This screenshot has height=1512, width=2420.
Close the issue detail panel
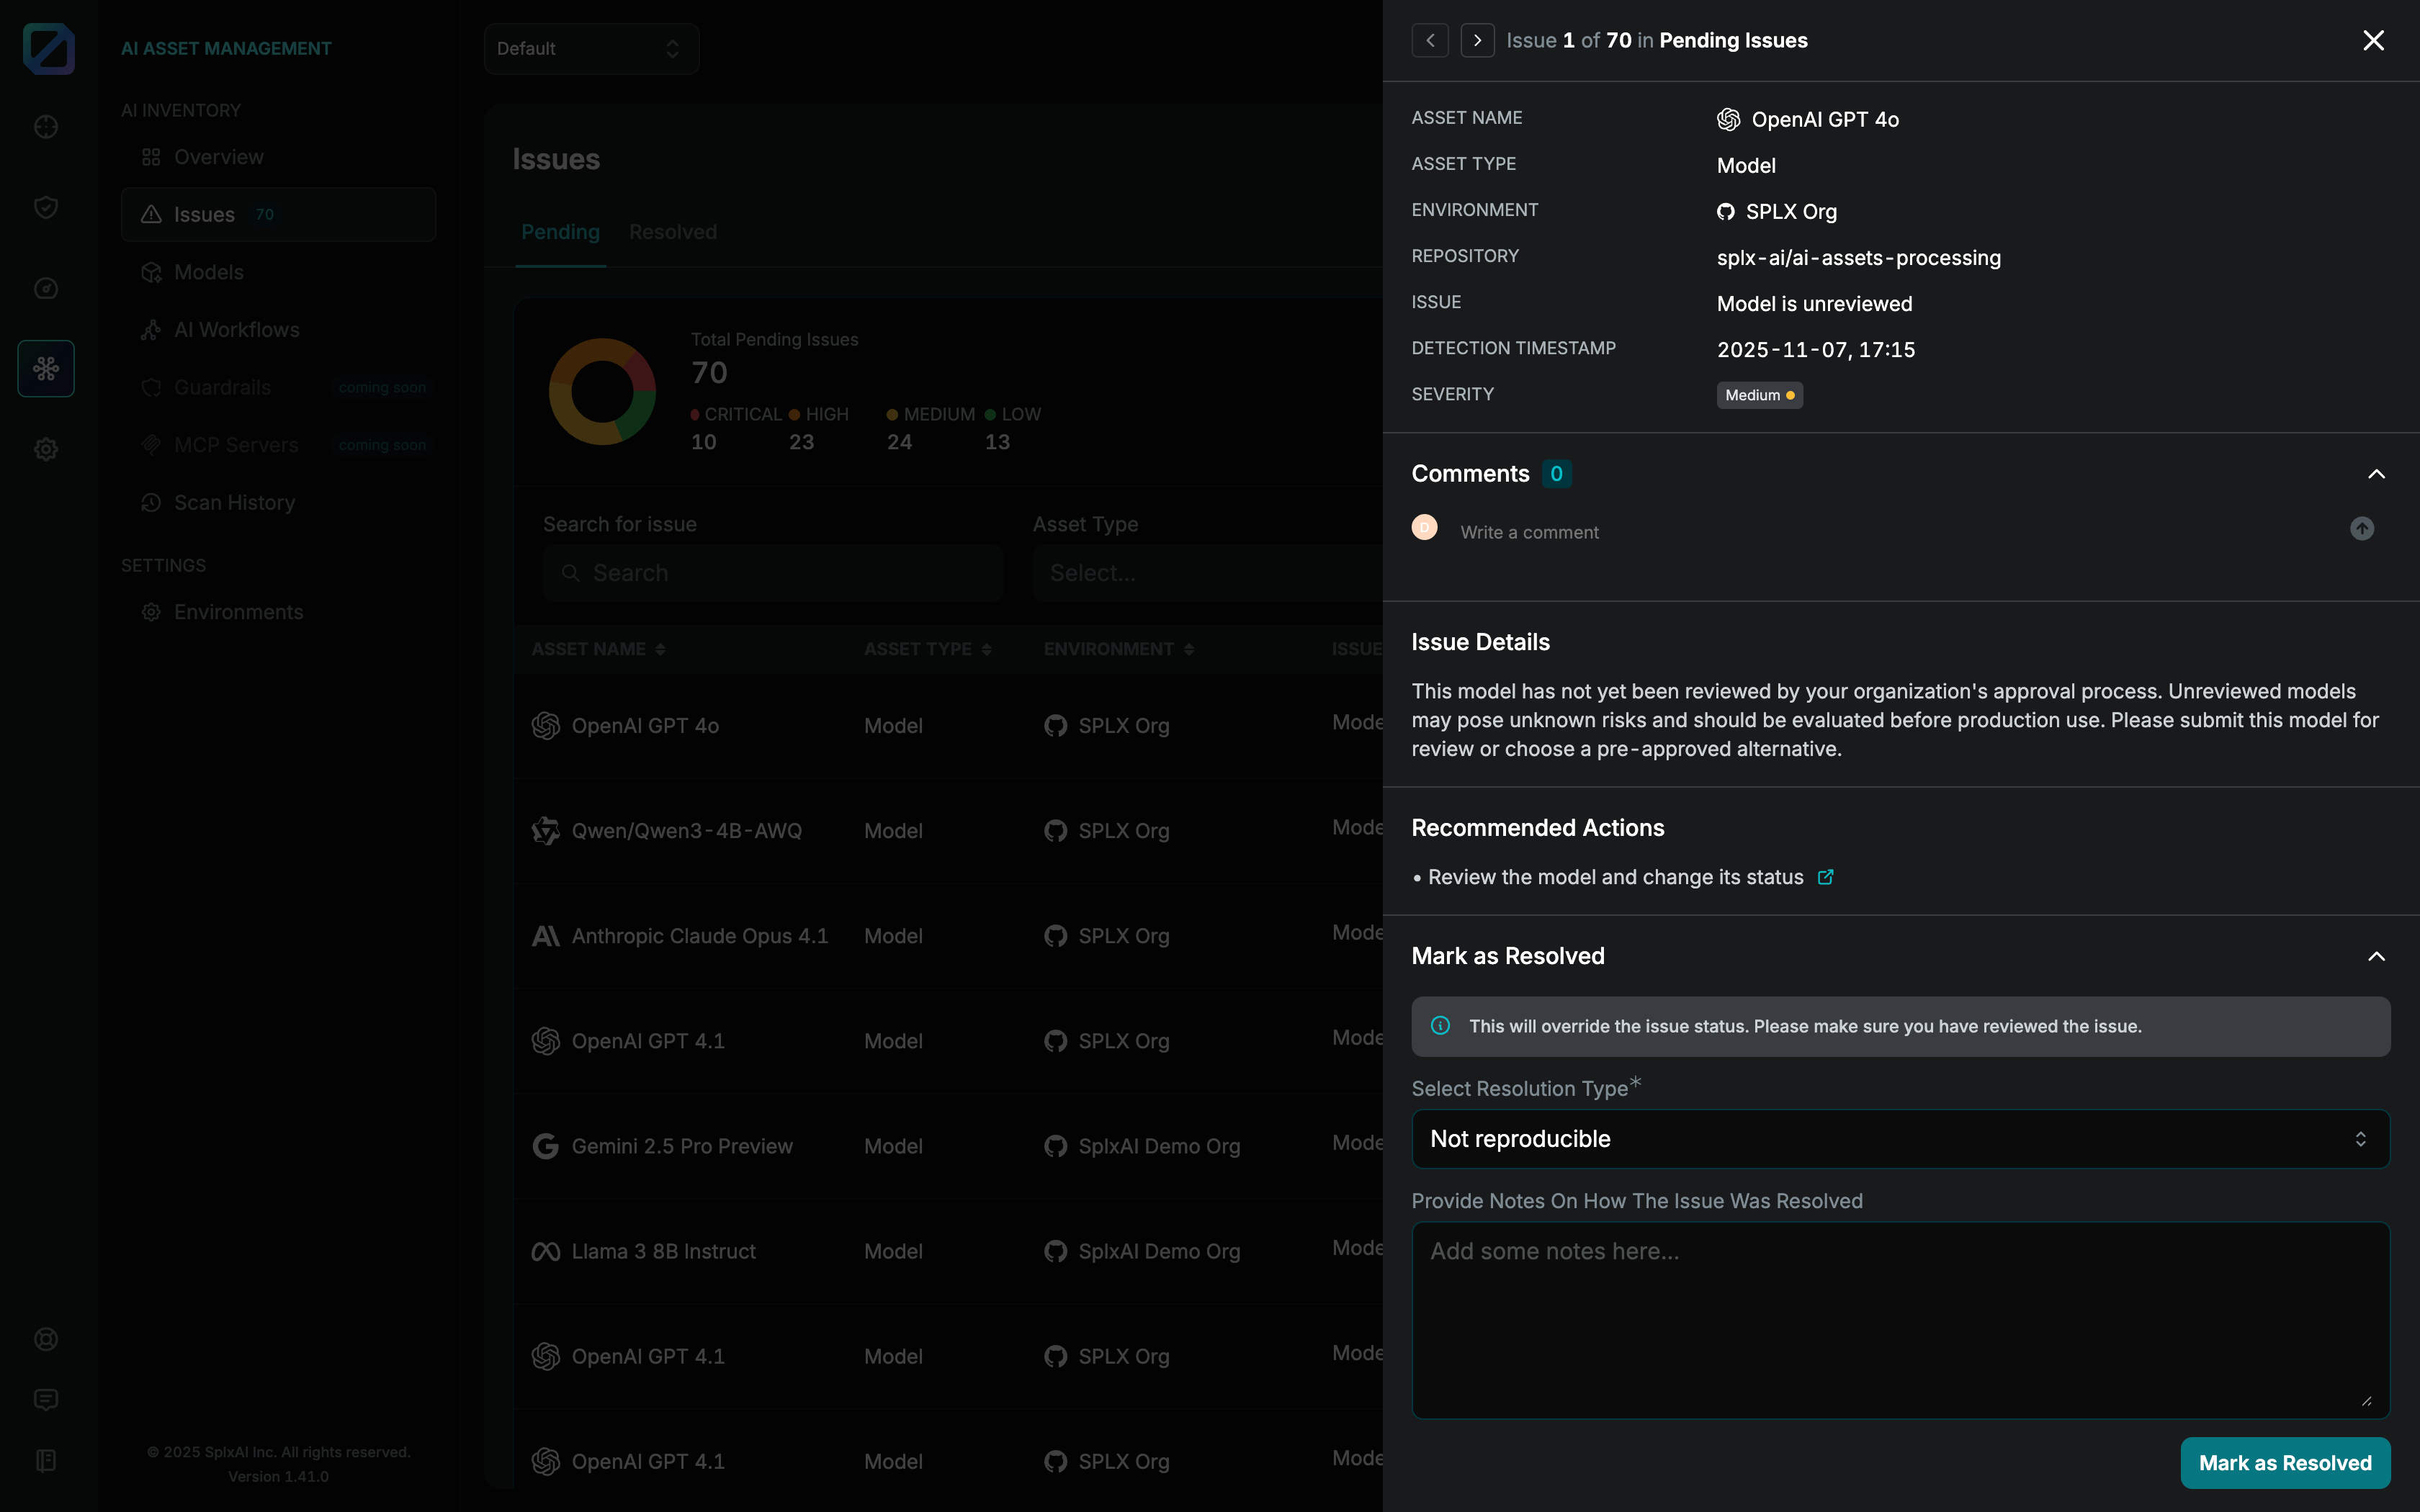point(2373,40)
